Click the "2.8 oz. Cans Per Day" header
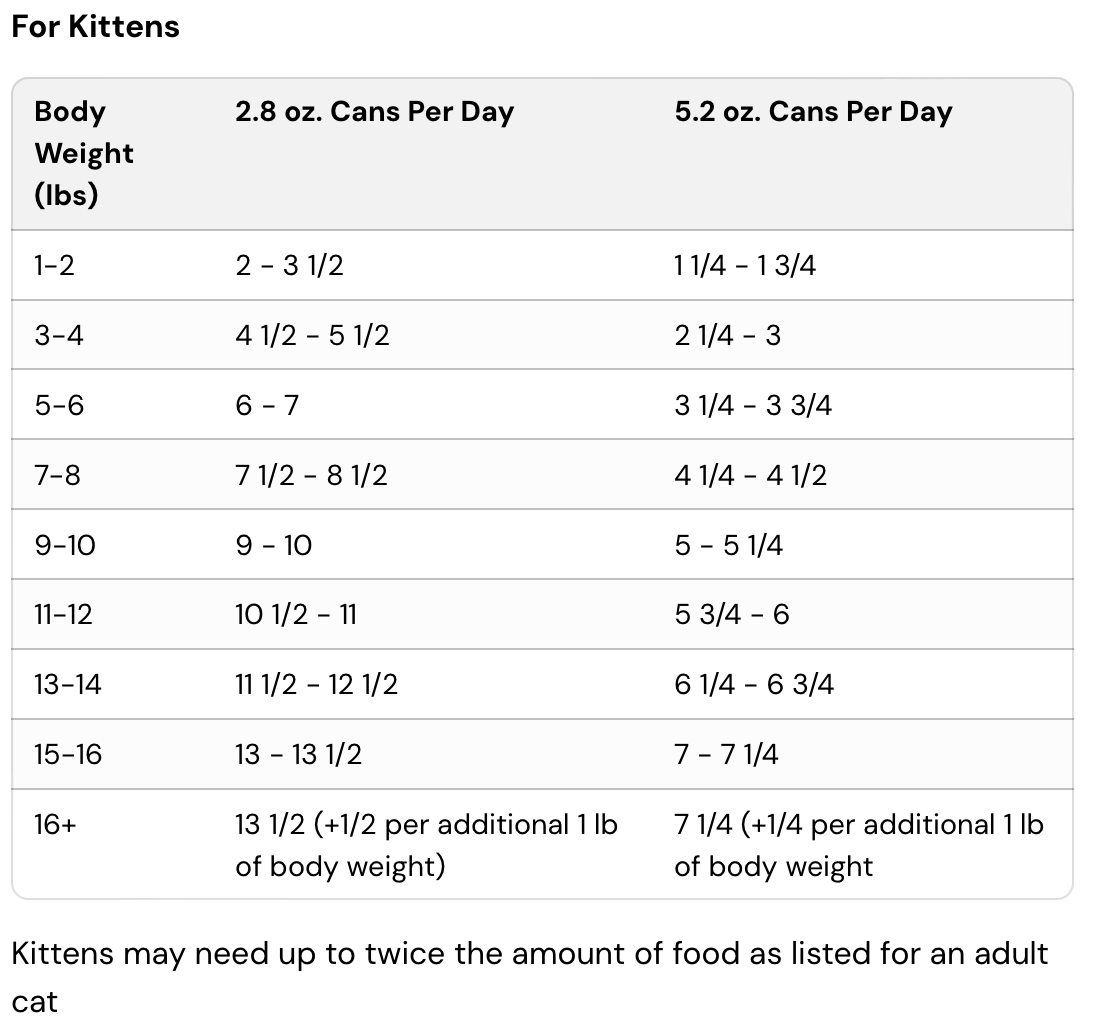The height and width of the screenshot is (1028, 1104). (x=374, y=112)
